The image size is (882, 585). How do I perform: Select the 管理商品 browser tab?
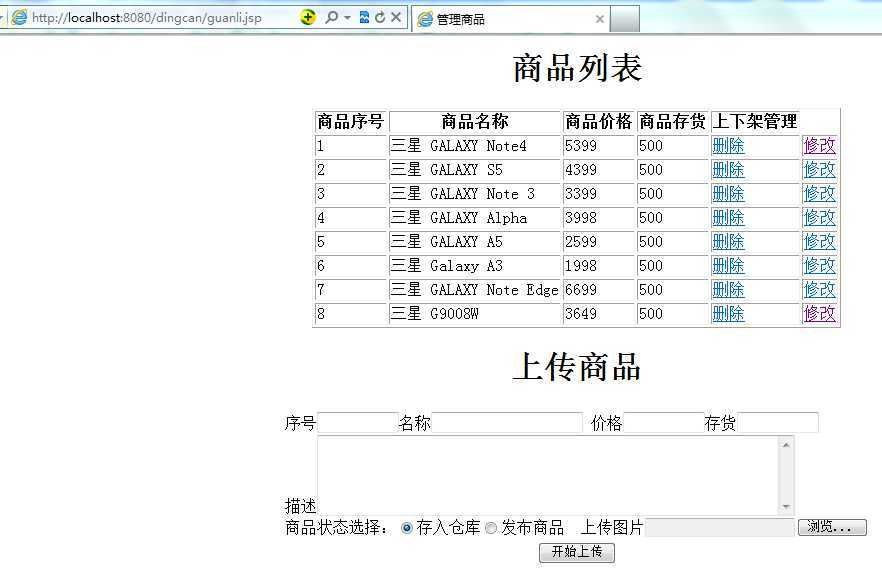(511, 19)
